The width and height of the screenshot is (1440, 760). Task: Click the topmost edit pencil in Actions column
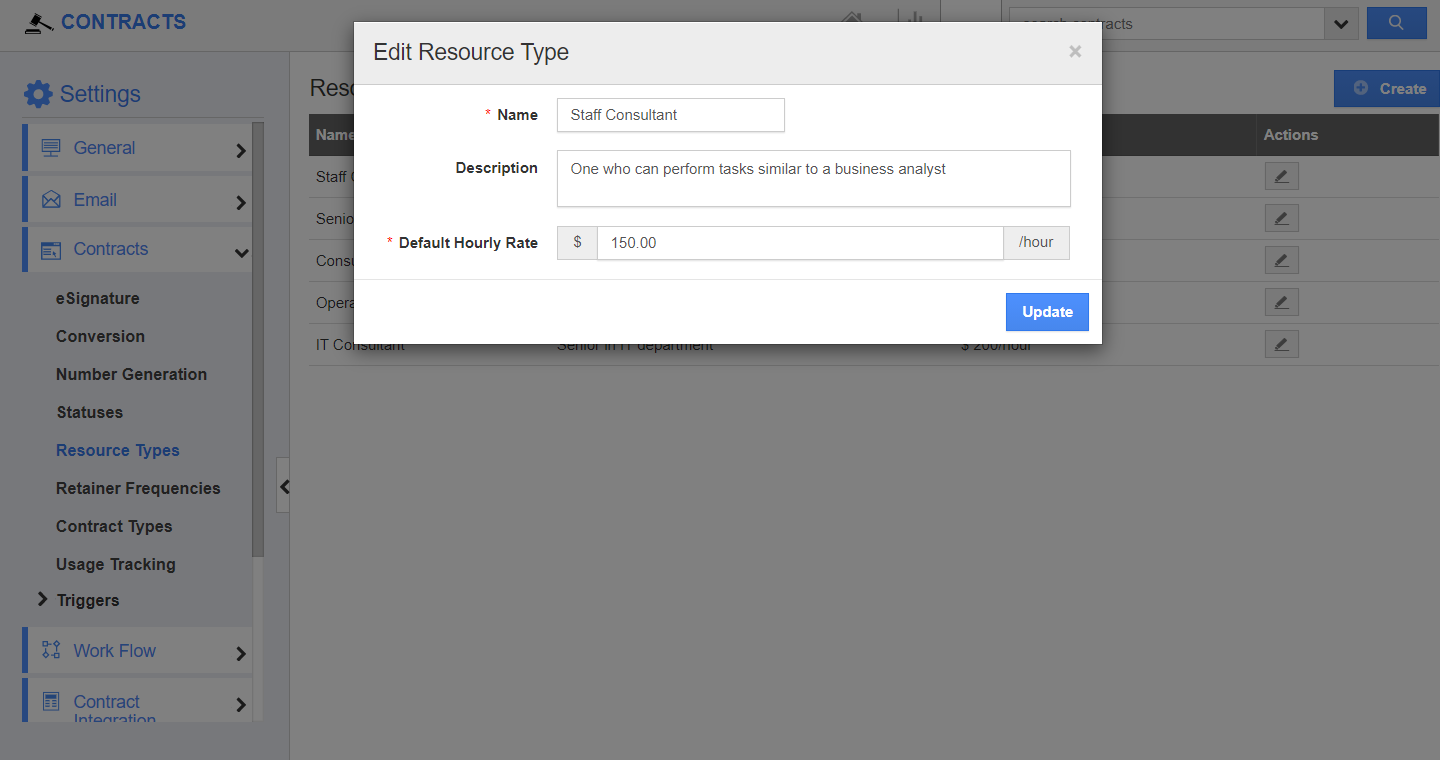(1281, 176)
